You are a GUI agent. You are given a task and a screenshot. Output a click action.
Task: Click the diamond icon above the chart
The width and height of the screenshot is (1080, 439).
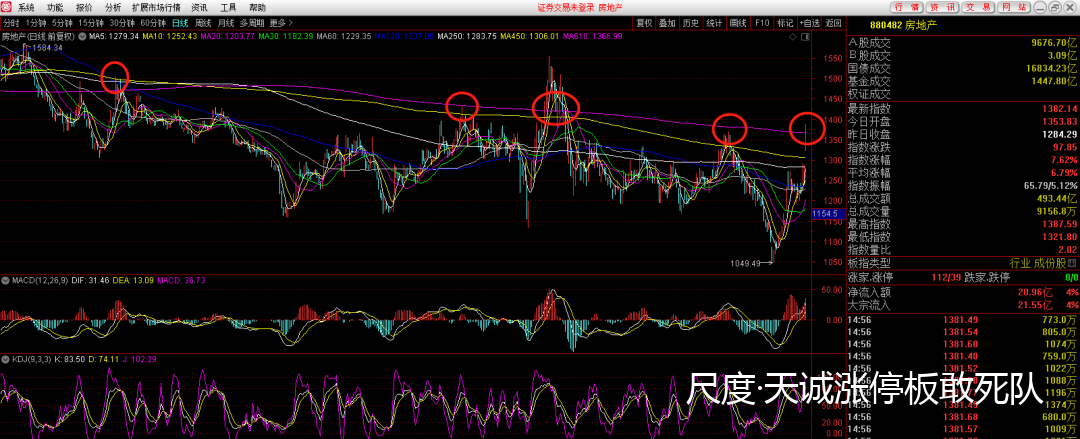point(793,36)
